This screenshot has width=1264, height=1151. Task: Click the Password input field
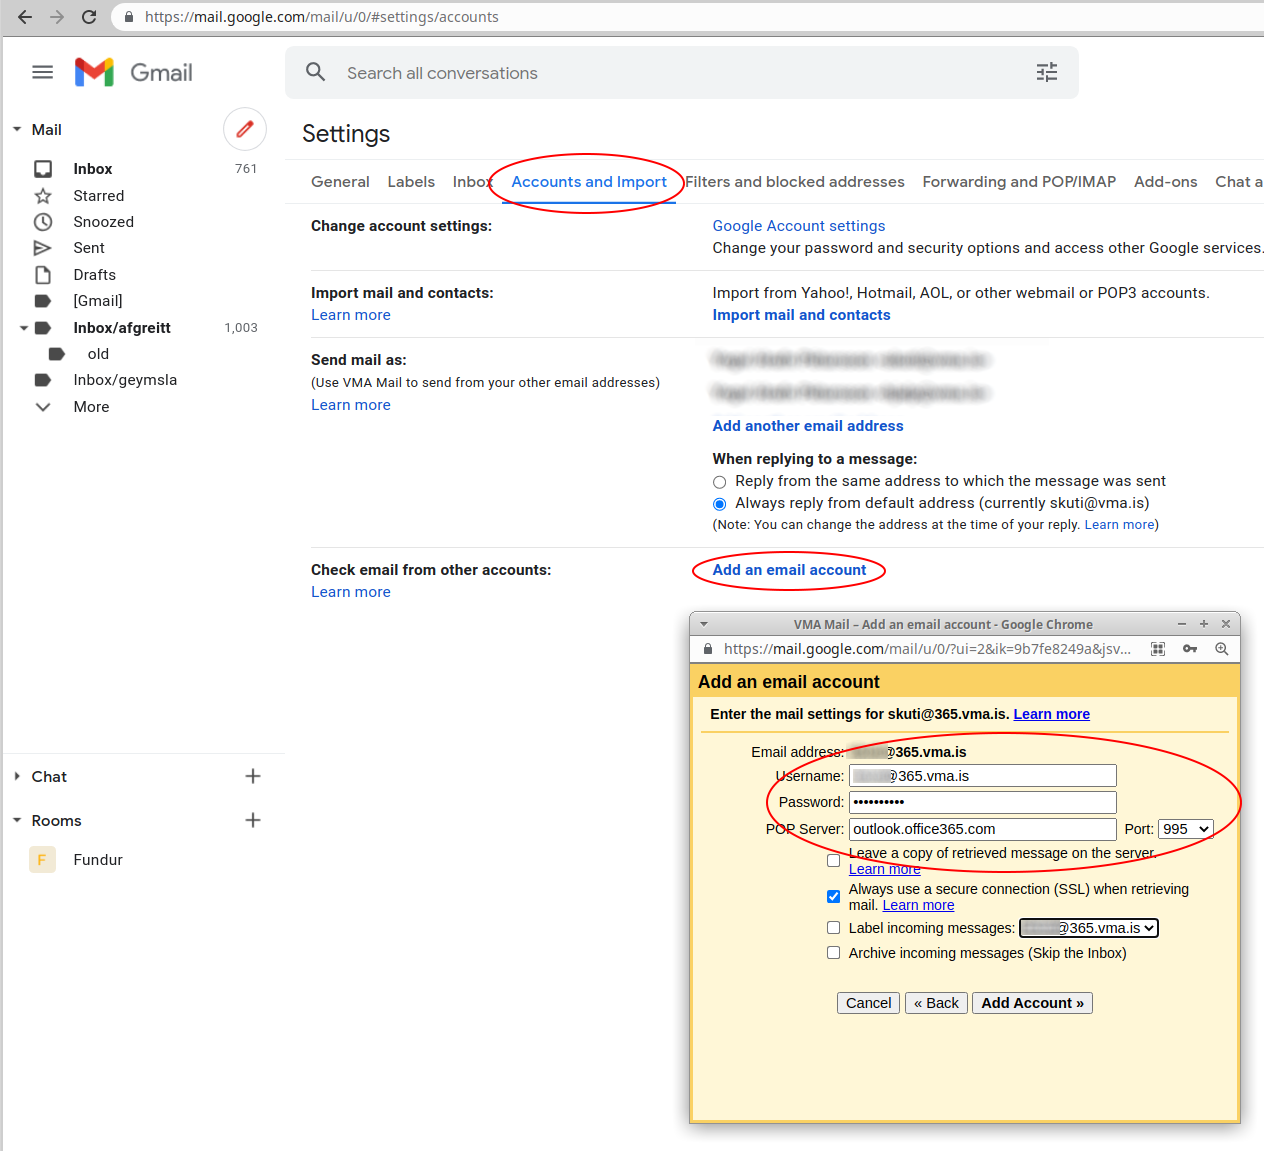tap(982, 802)
